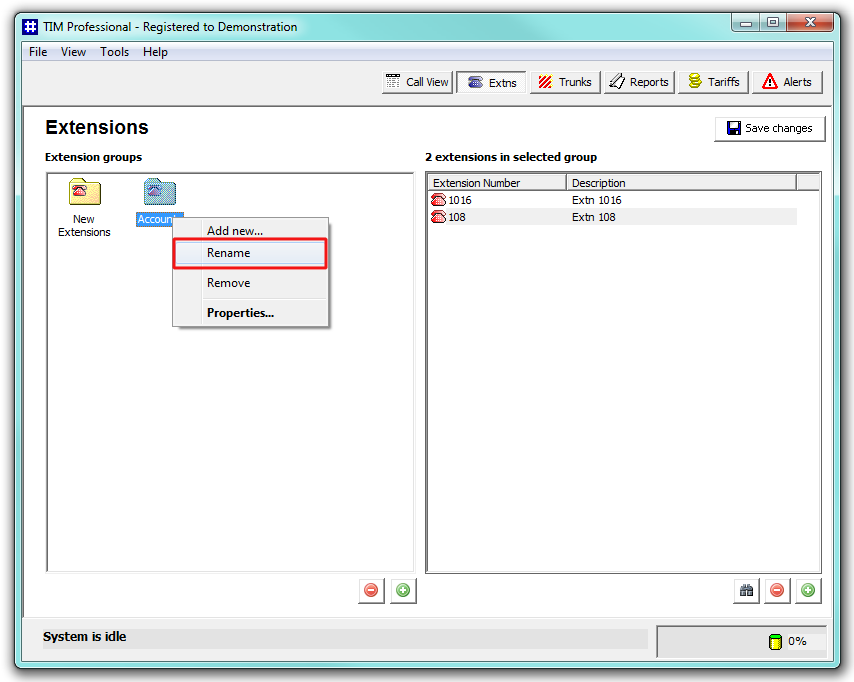Close the TIM Professional window

coord(810,23)
